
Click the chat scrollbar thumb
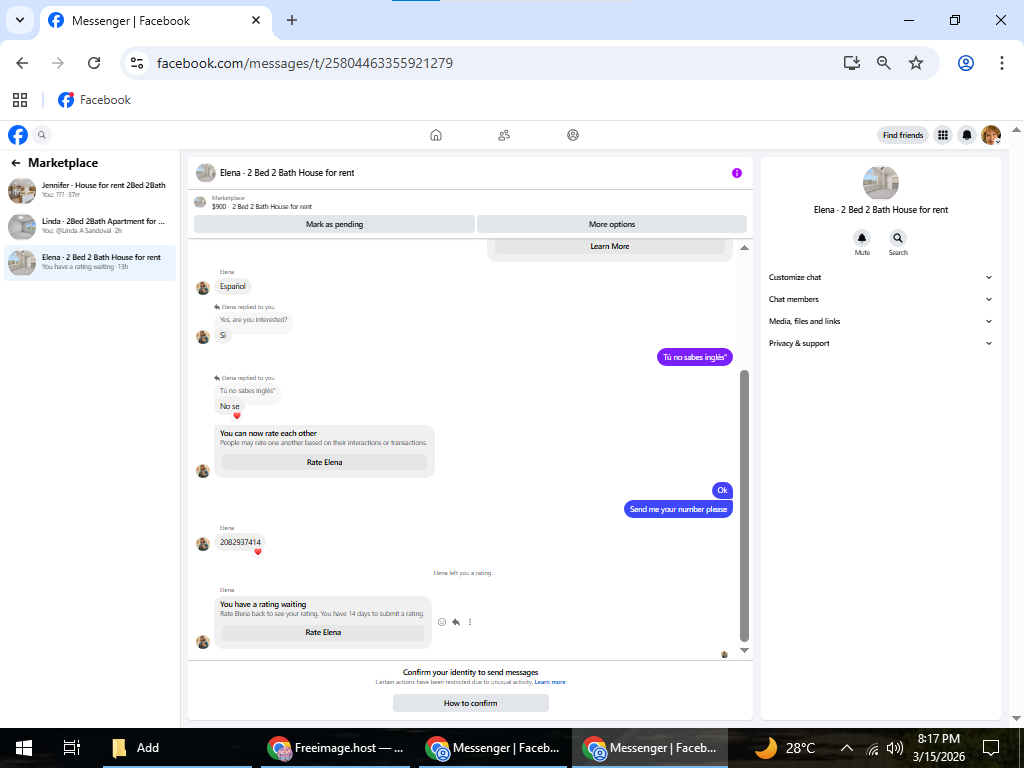744,506
